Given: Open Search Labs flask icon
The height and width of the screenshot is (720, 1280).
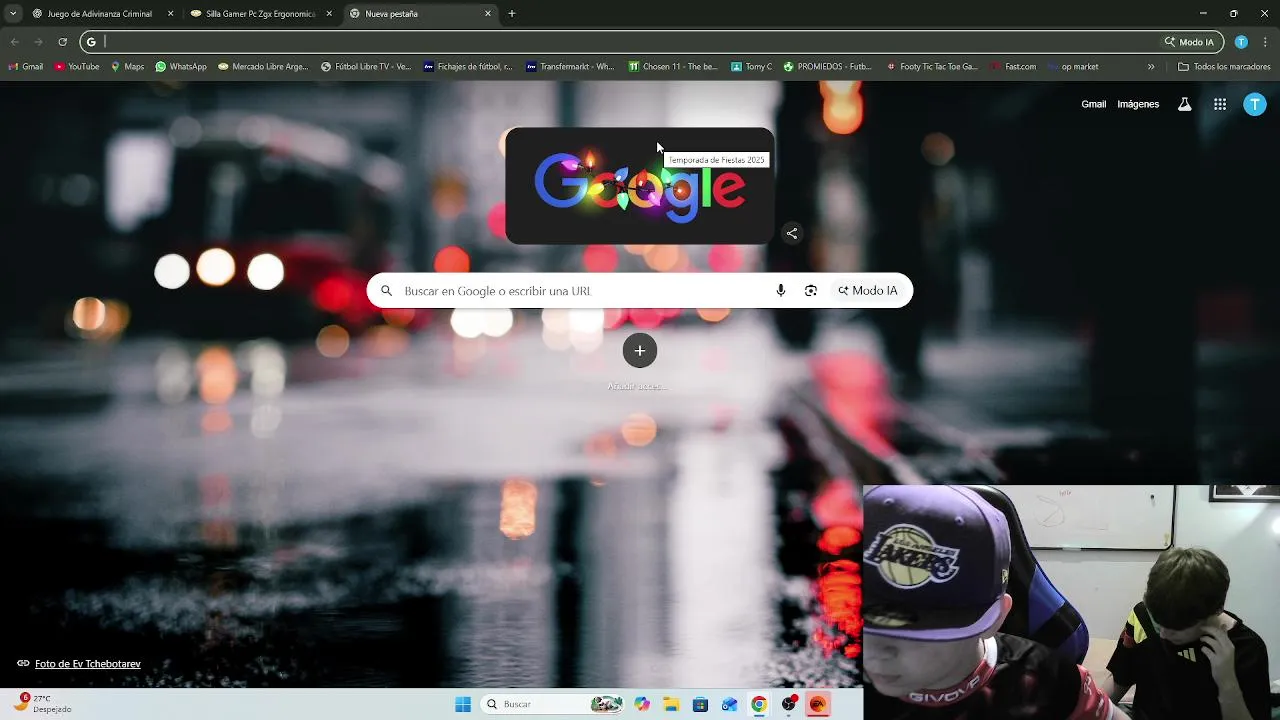Looking at the screenshot, I should click(1185, 104).
